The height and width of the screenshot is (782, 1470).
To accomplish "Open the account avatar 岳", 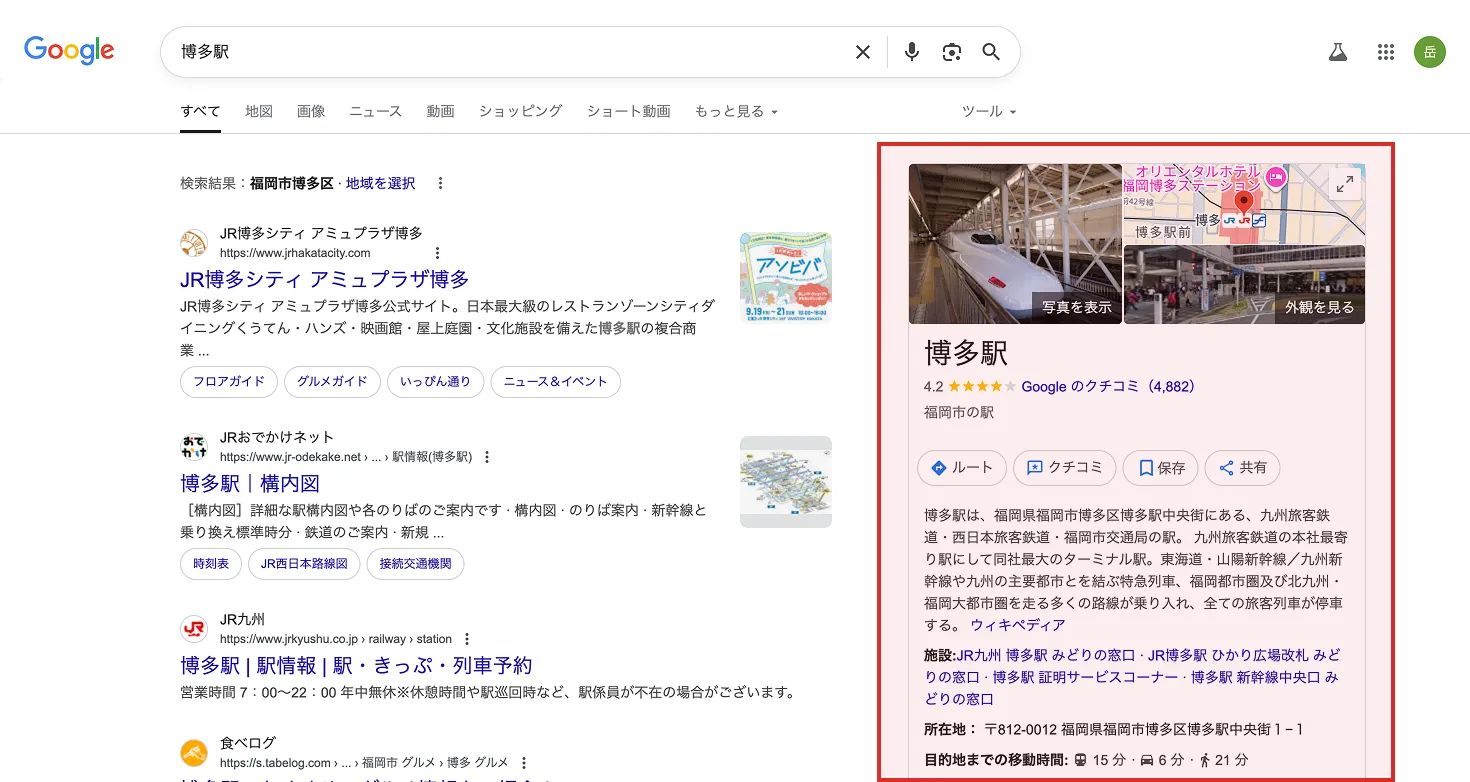I will [1430, 52].
